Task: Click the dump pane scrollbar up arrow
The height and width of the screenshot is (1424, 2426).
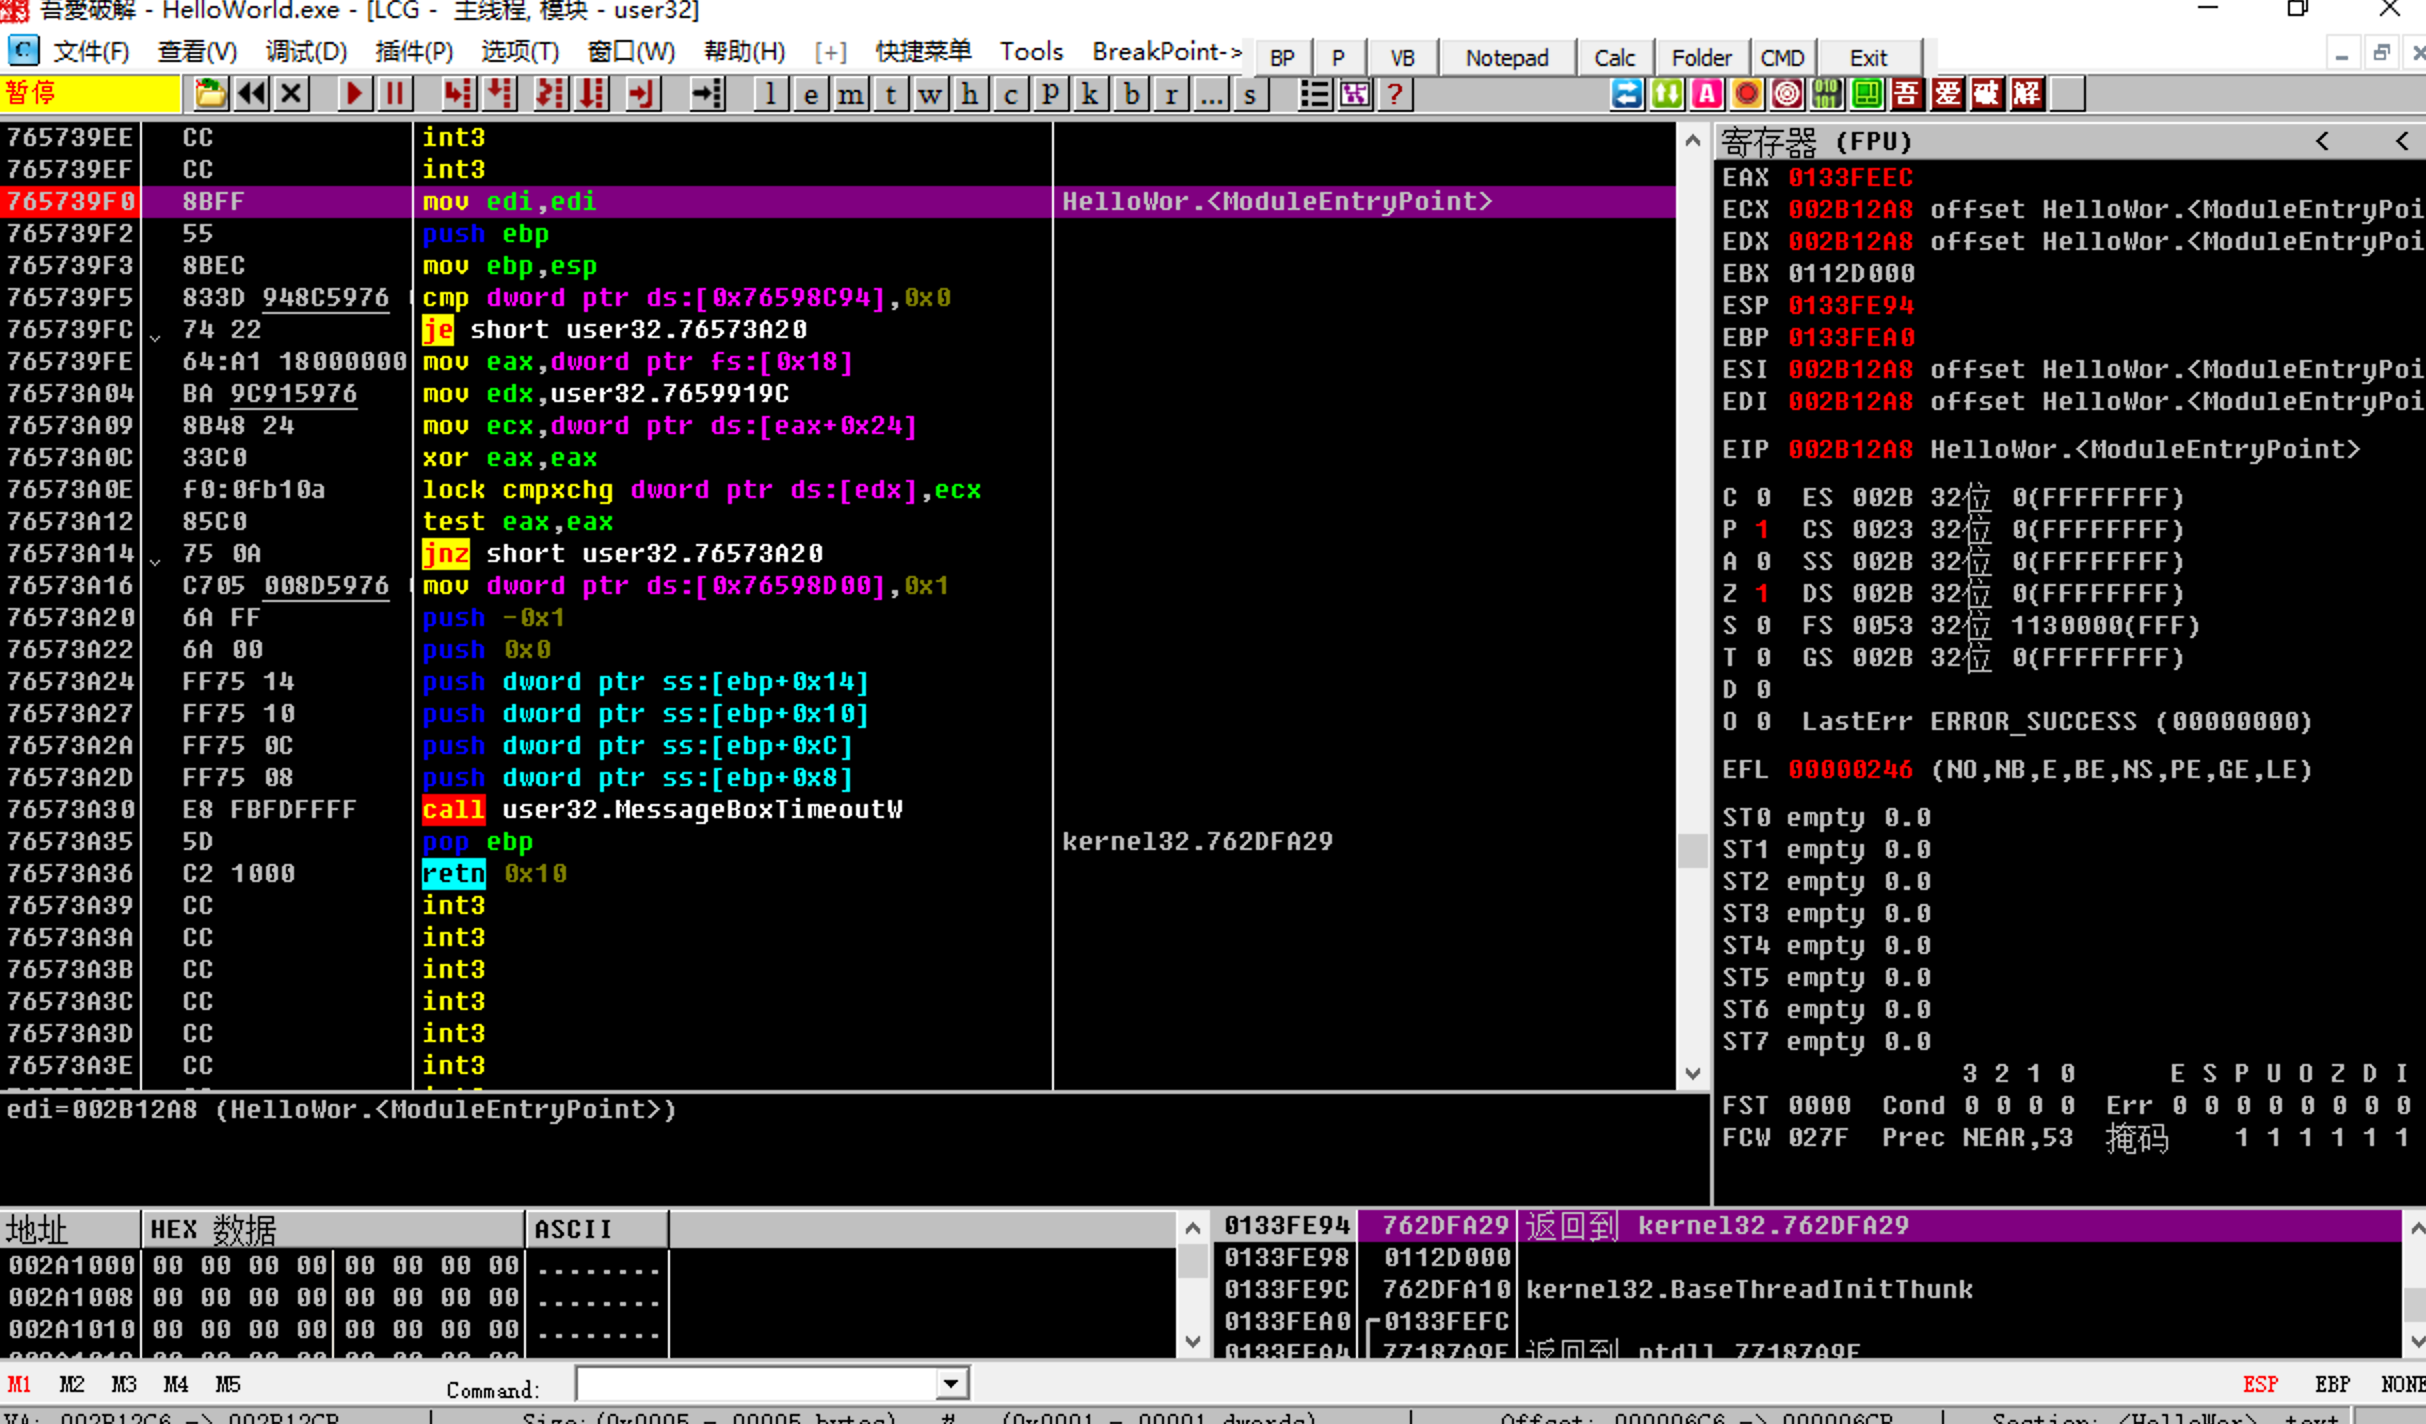Action: pos(1193,1227)
